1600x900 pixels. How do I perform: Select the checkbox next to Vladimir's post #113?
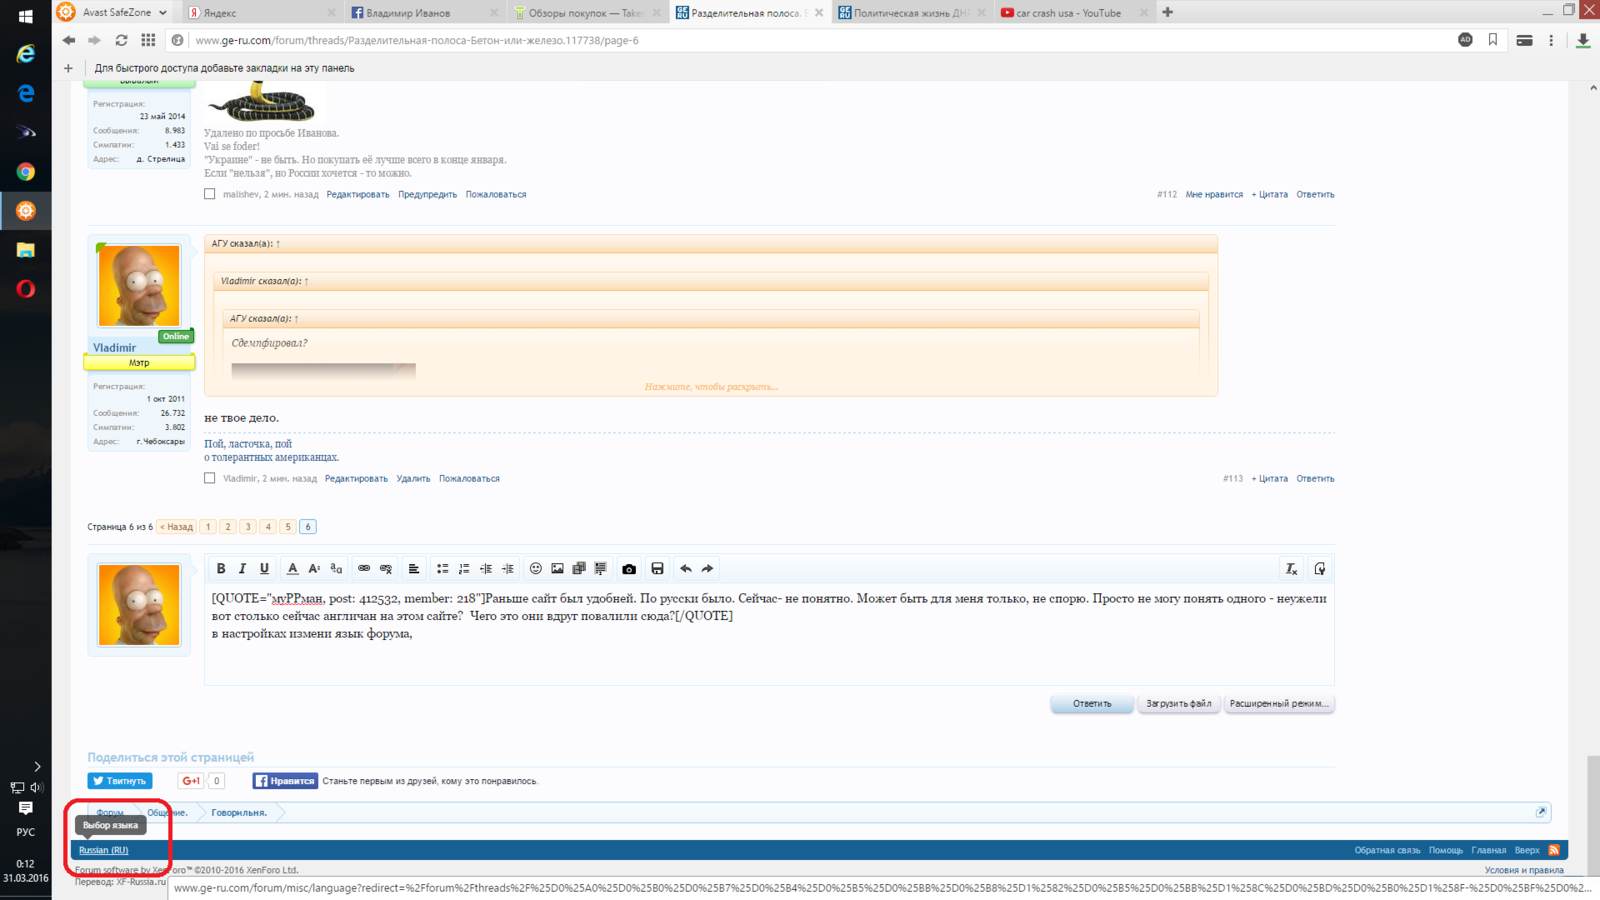pyautogui.click(x=210, y=478)
